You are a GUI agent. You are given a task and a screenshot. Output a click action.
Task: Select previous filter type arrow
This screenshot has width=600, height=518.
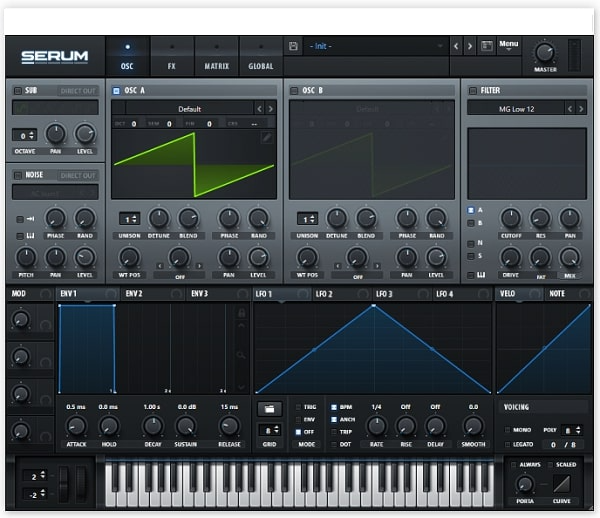coord(570,109)
